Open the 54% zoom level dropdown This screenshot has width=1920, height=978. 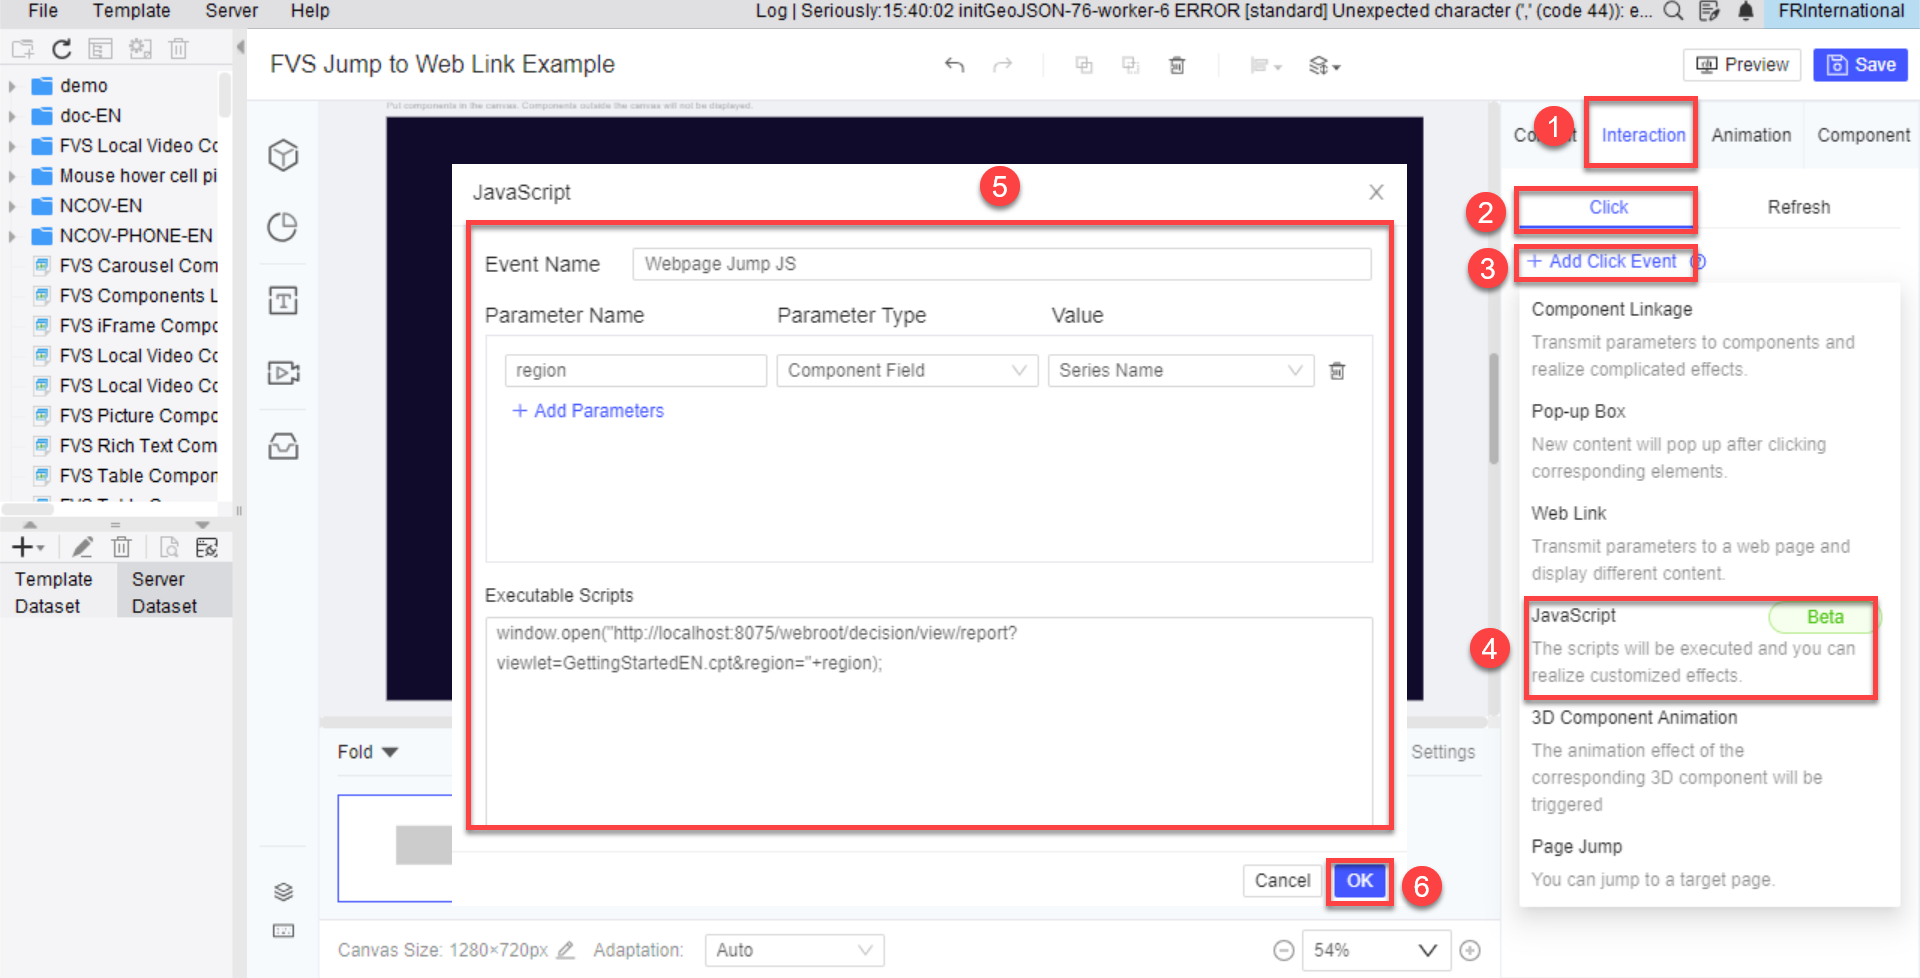point(1376,950)
